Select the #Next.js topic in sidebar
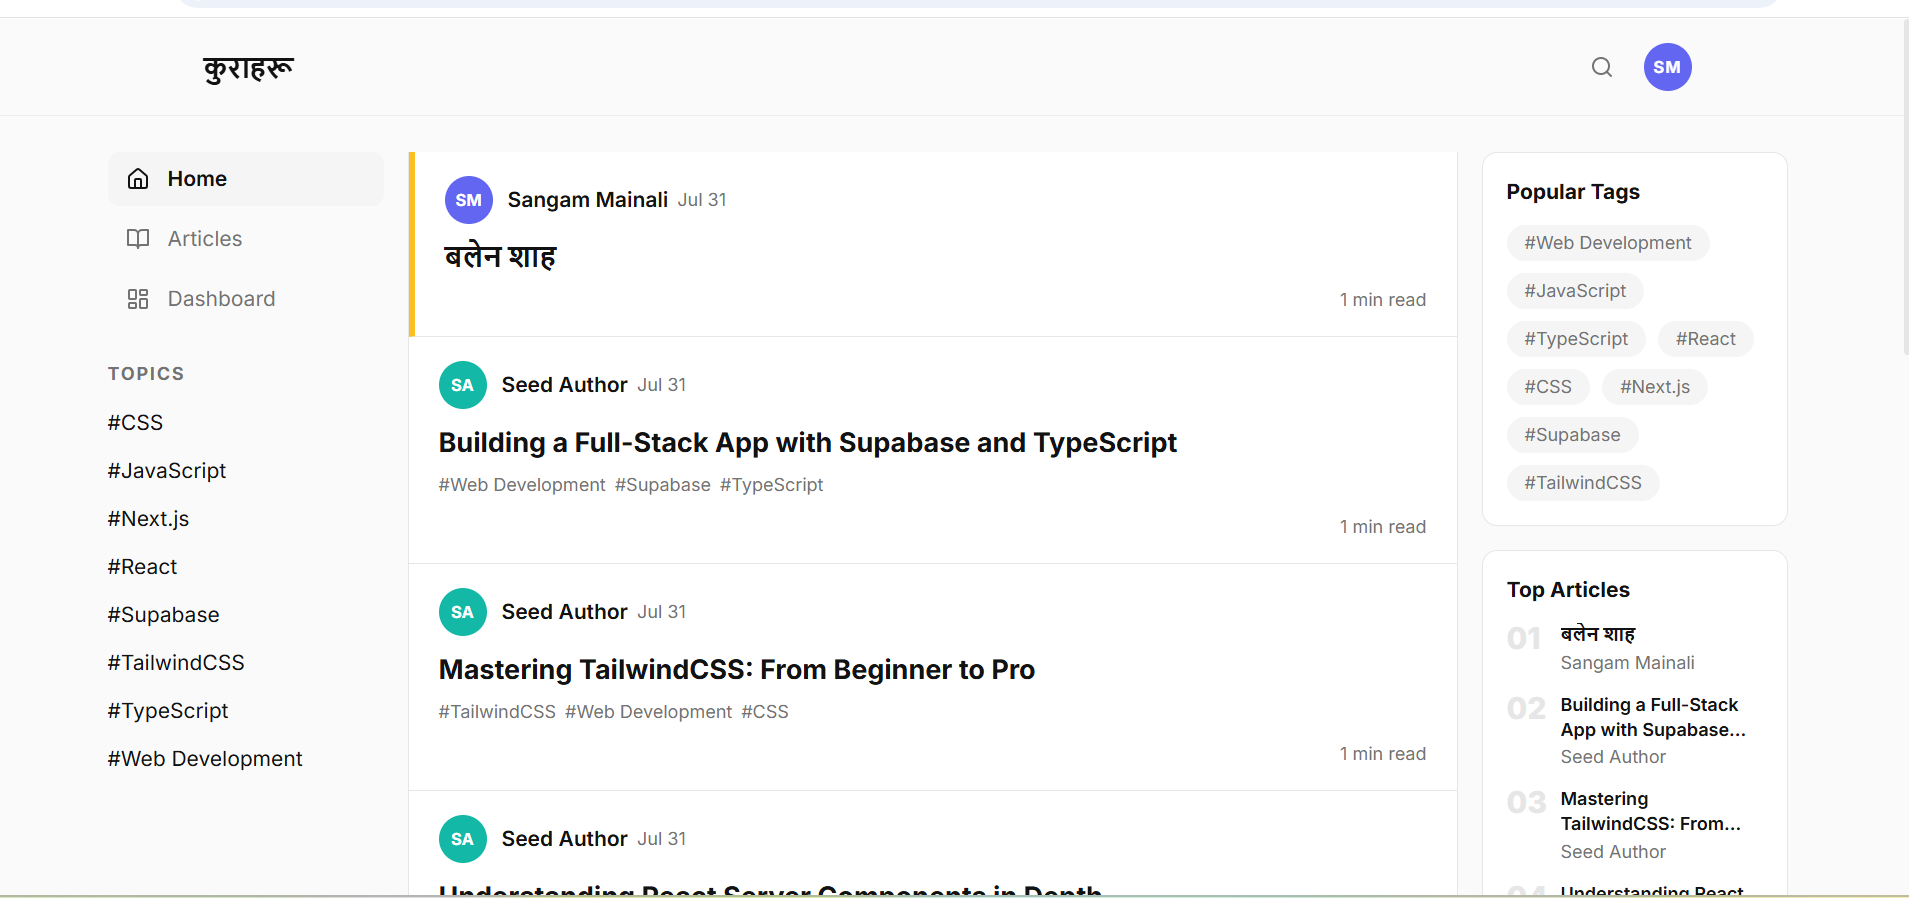This screenshot has width=1909, height=898. 148,519
